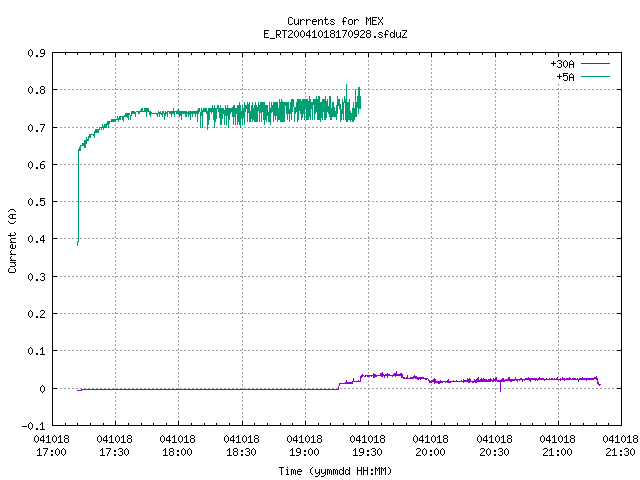The width and height of the screenshot is (640, 480).
Task: Click the 0.3 y-axis tick label
Action: (x=37, y=277)
